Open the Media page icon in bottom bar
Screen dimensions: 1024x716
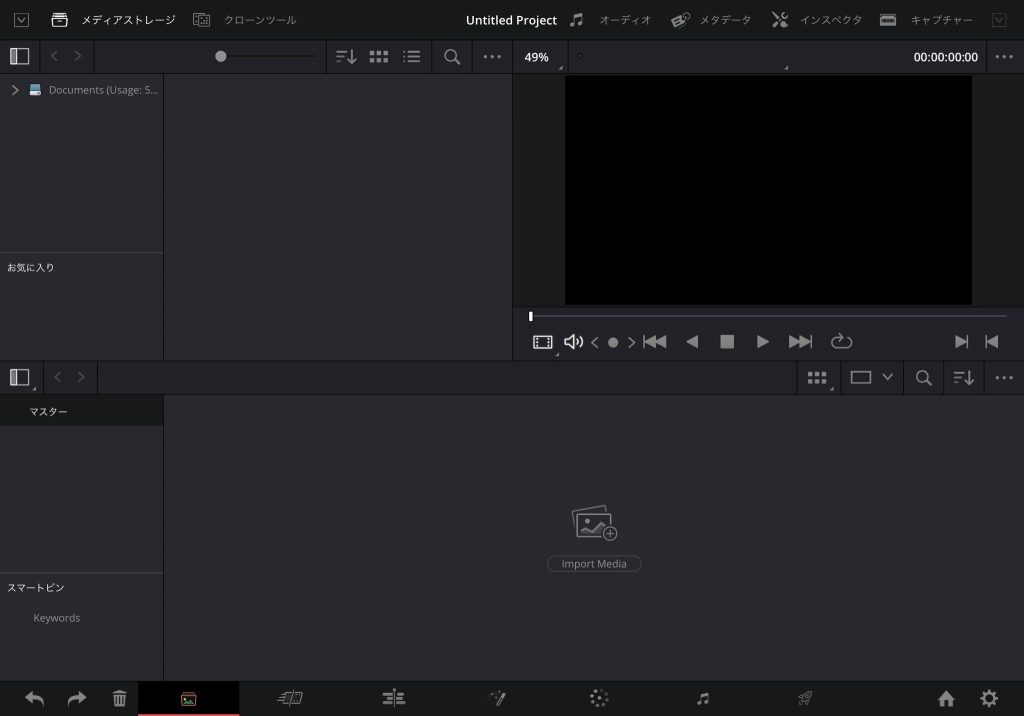[188, 699]
